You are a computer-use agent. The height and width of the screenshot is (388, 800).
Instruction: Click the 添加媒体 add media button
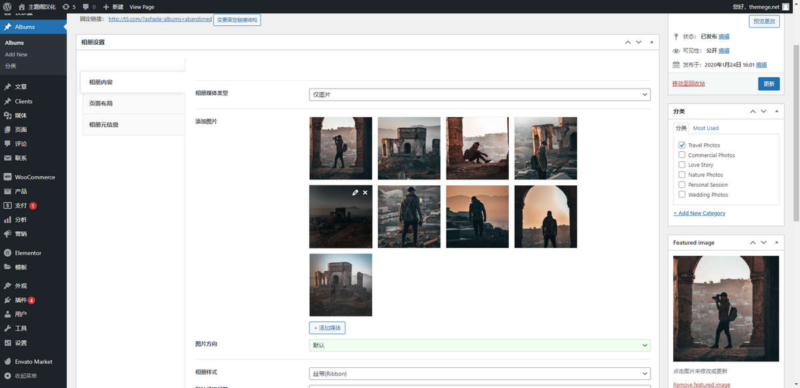tap(328, 328)
